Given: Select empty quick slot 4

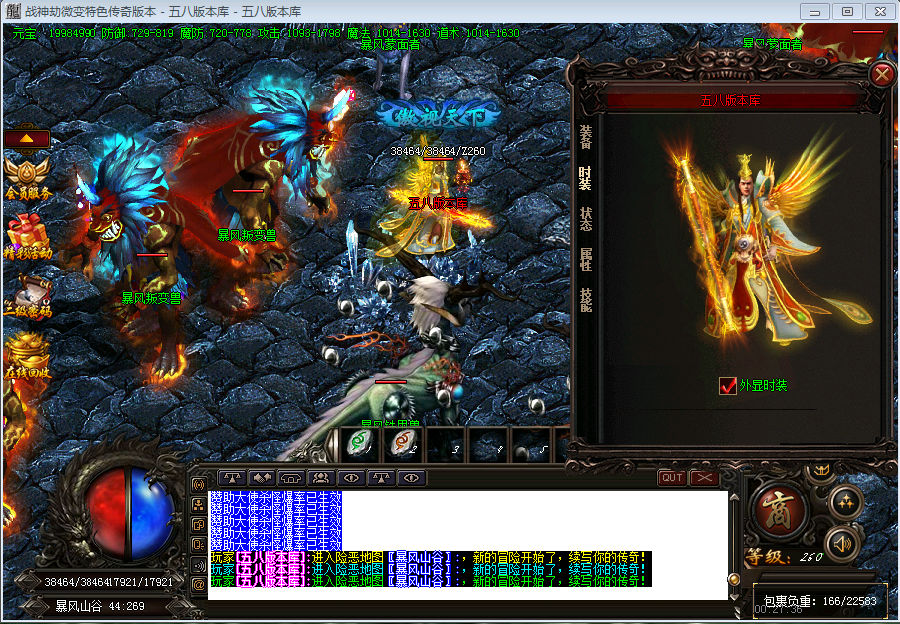Looking at the screenshot, I should point(488,444).
